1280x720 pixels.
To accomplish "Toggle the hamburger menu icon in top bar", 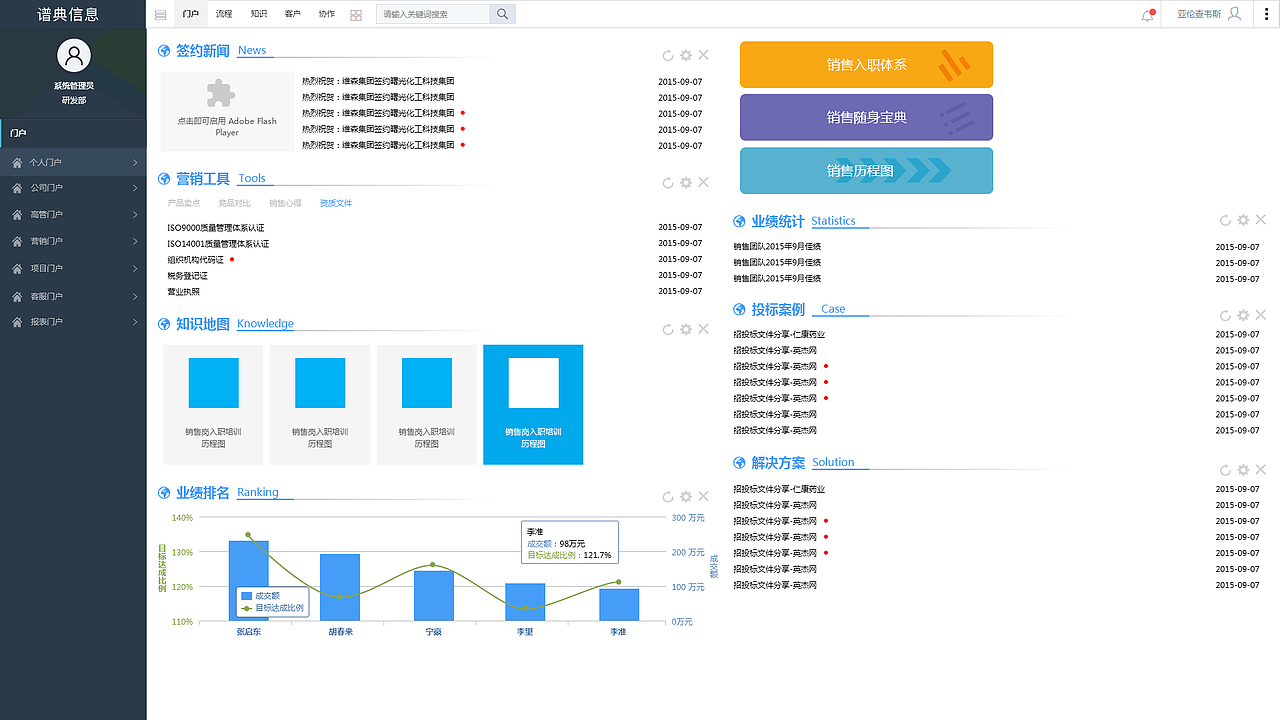I will [161, 15].
